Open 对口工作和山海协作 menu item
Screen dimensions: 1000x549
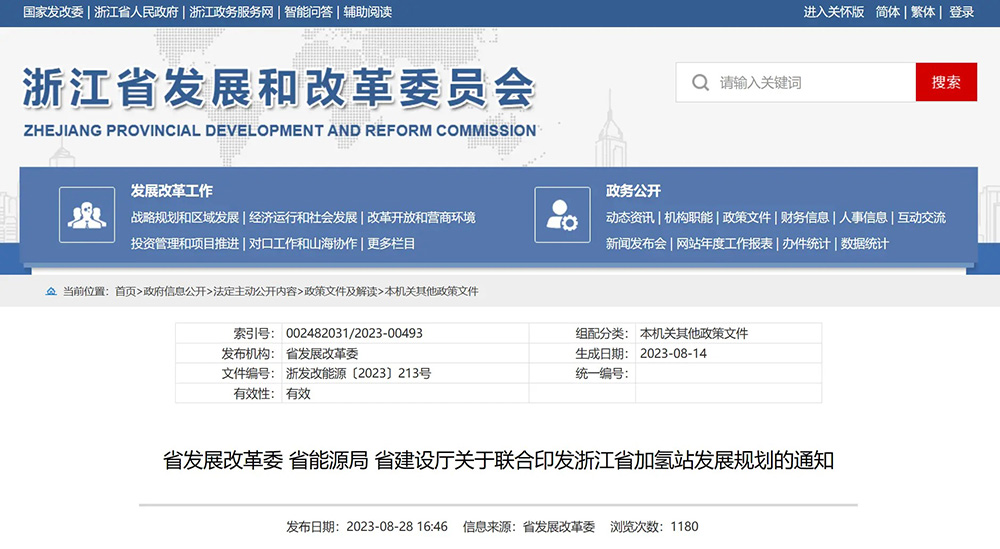303,244
